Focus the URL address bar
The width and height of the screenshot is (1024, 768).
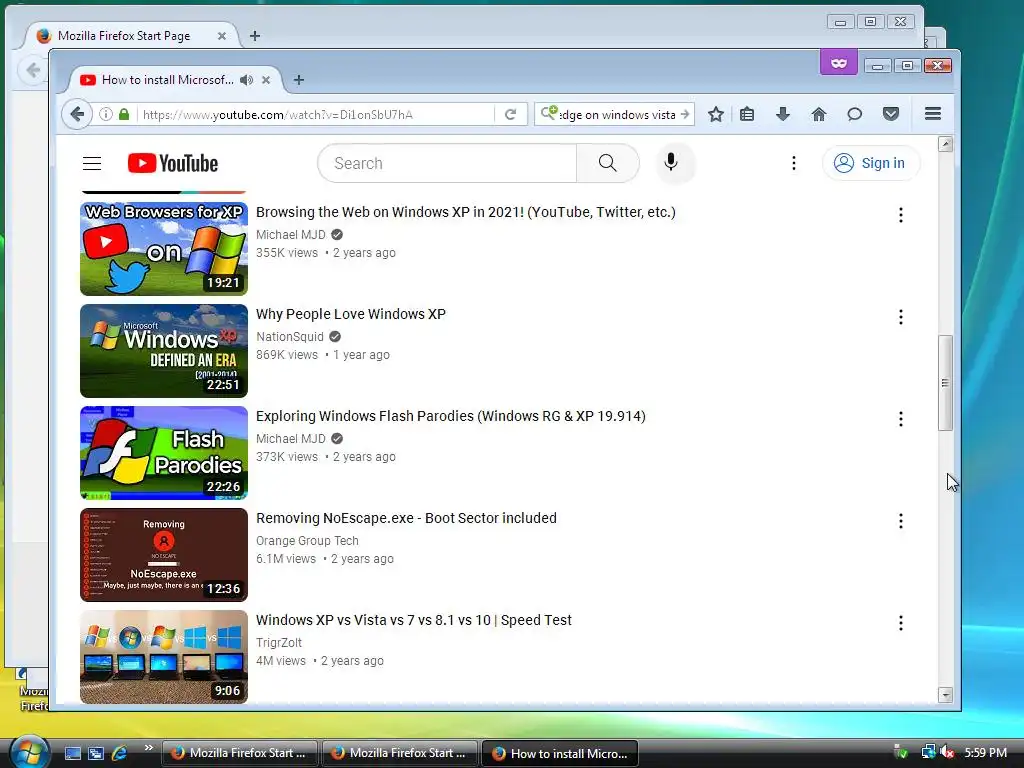tap(317, 115)
